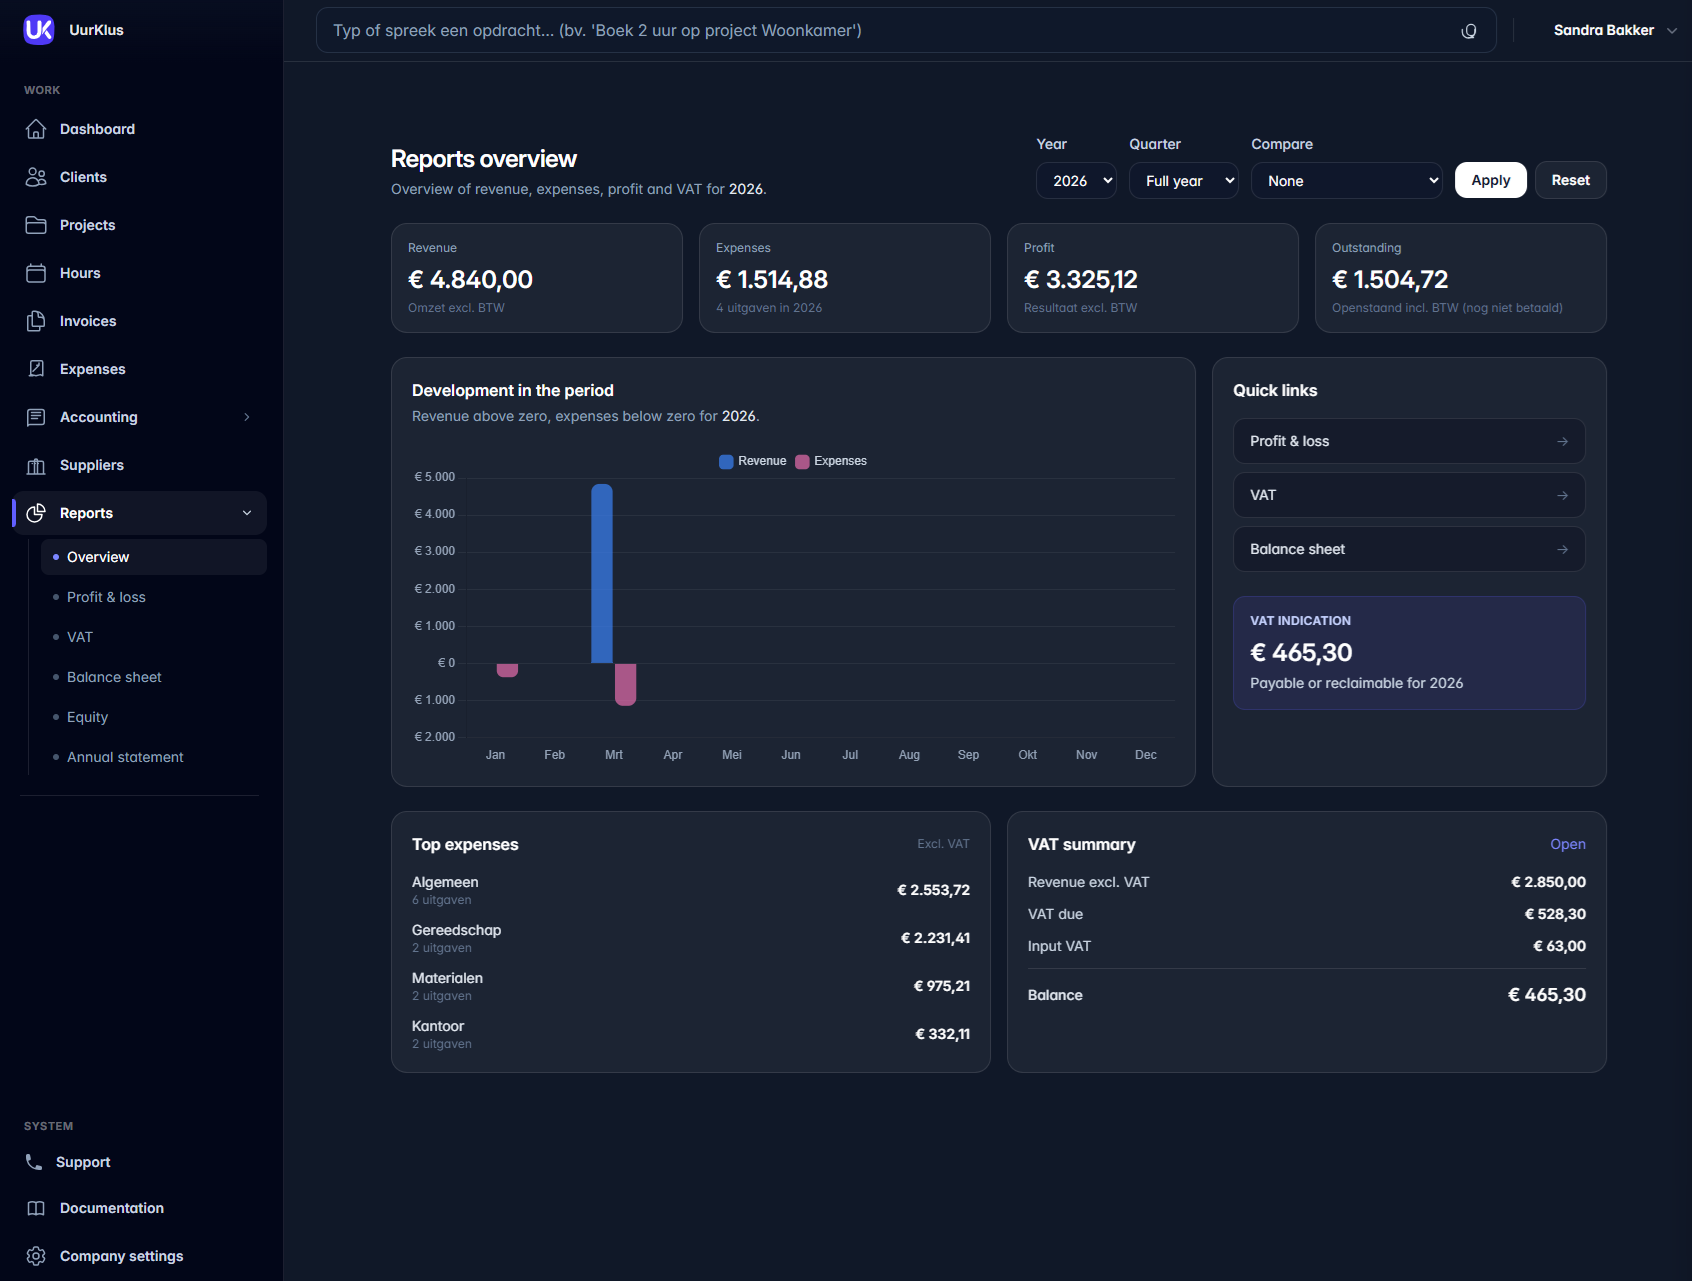This screenshot has height=1281, width=1692.
Task: Click the Gereedschap top expense row
Action: (691, 938)
